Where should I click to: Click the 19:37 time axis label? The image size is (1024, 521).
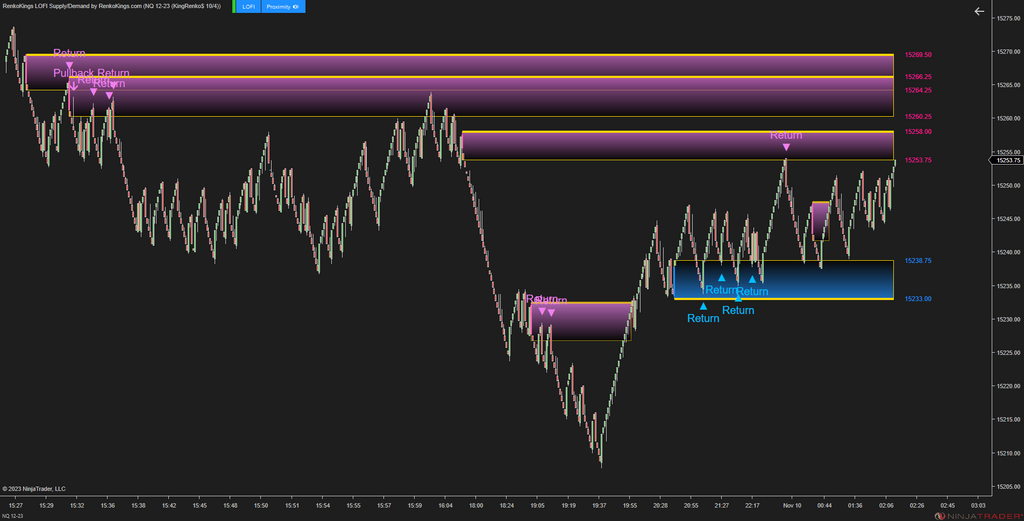click(x=599, y=506)
